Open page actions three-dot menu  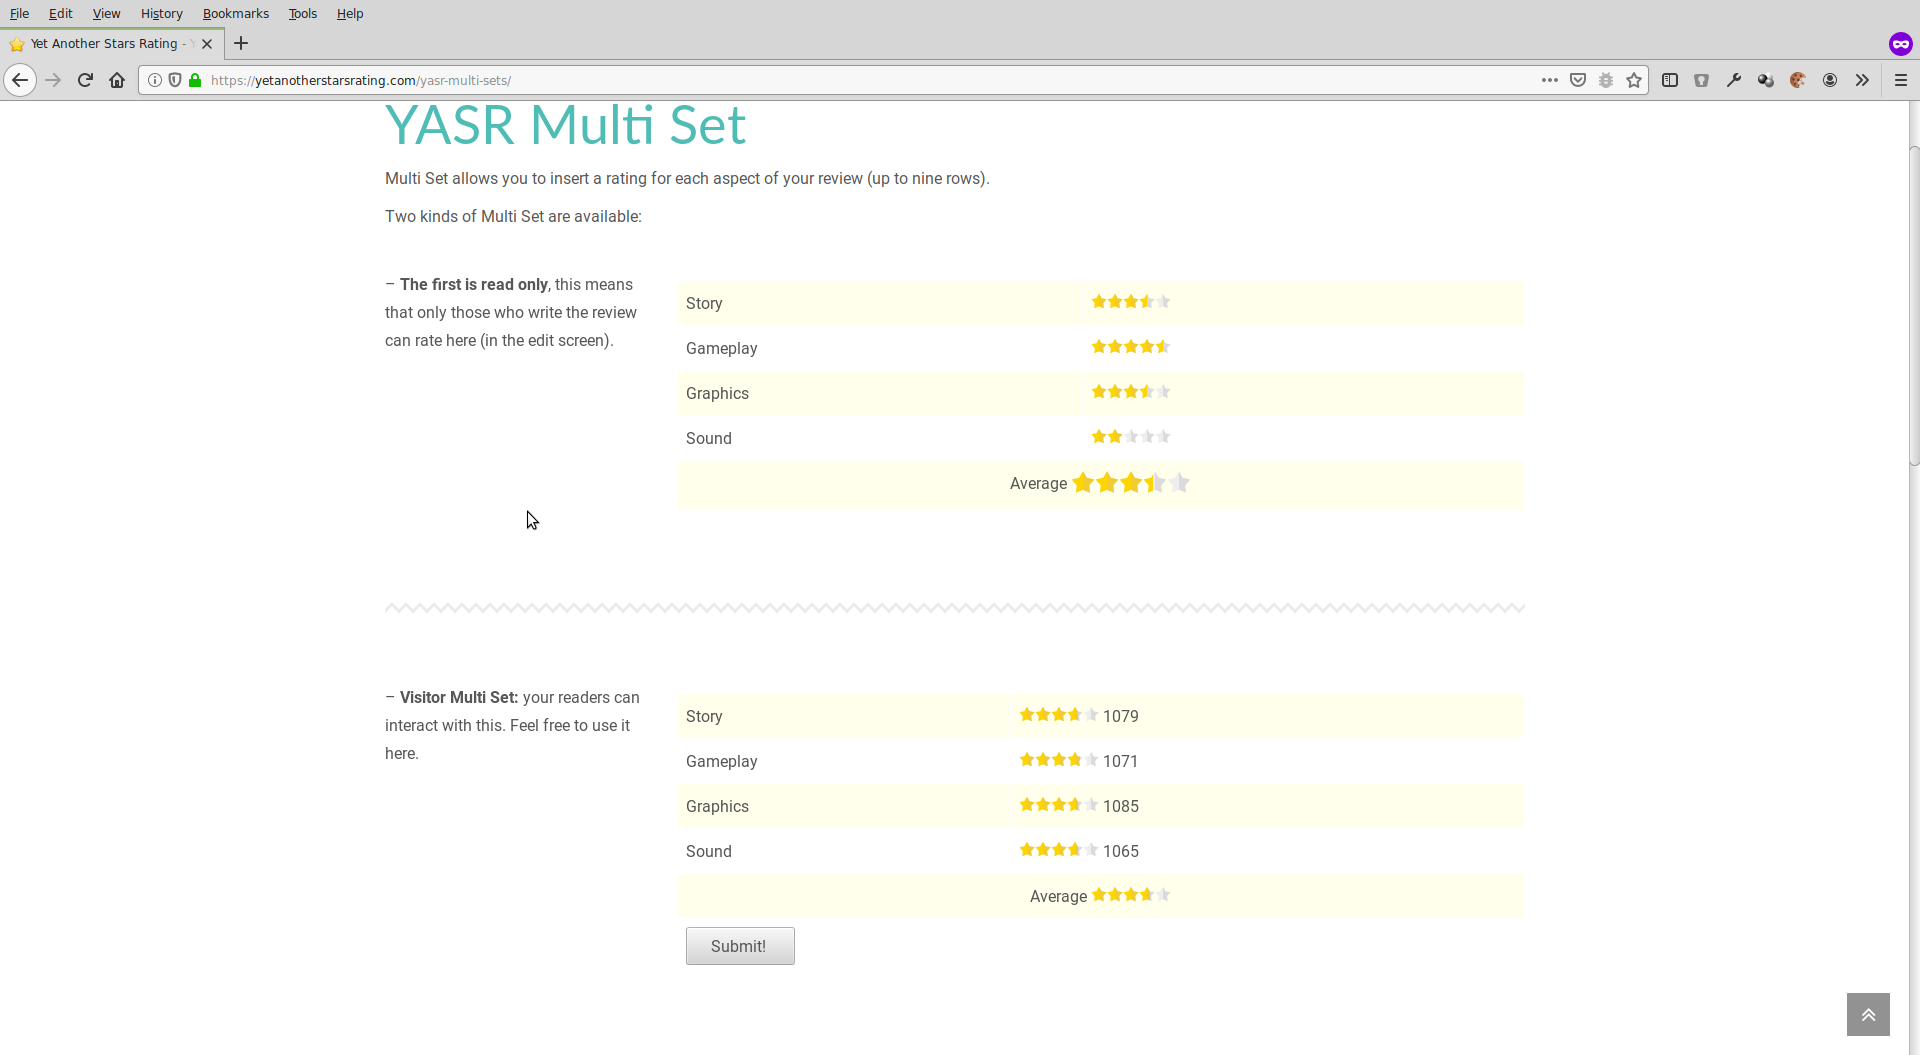pyautogui.click(x=1550, y=80)
